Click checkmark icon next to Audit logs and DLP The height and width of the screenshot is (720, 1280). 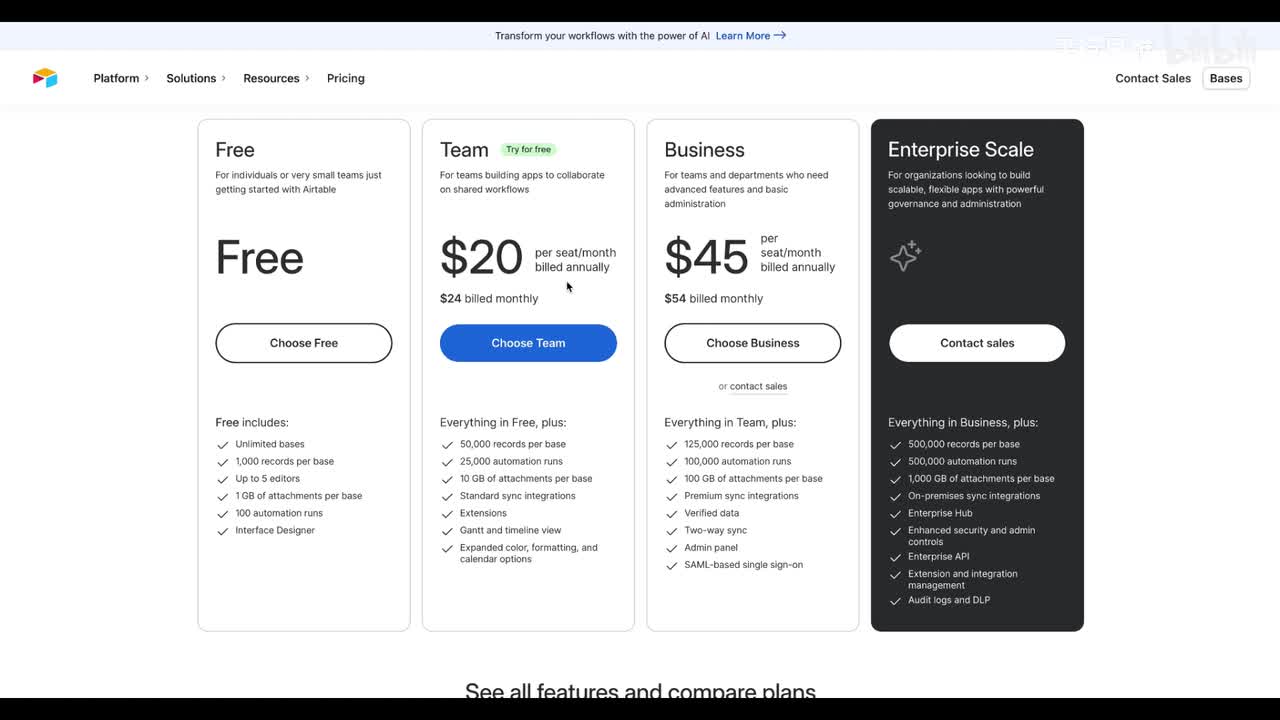896,601
